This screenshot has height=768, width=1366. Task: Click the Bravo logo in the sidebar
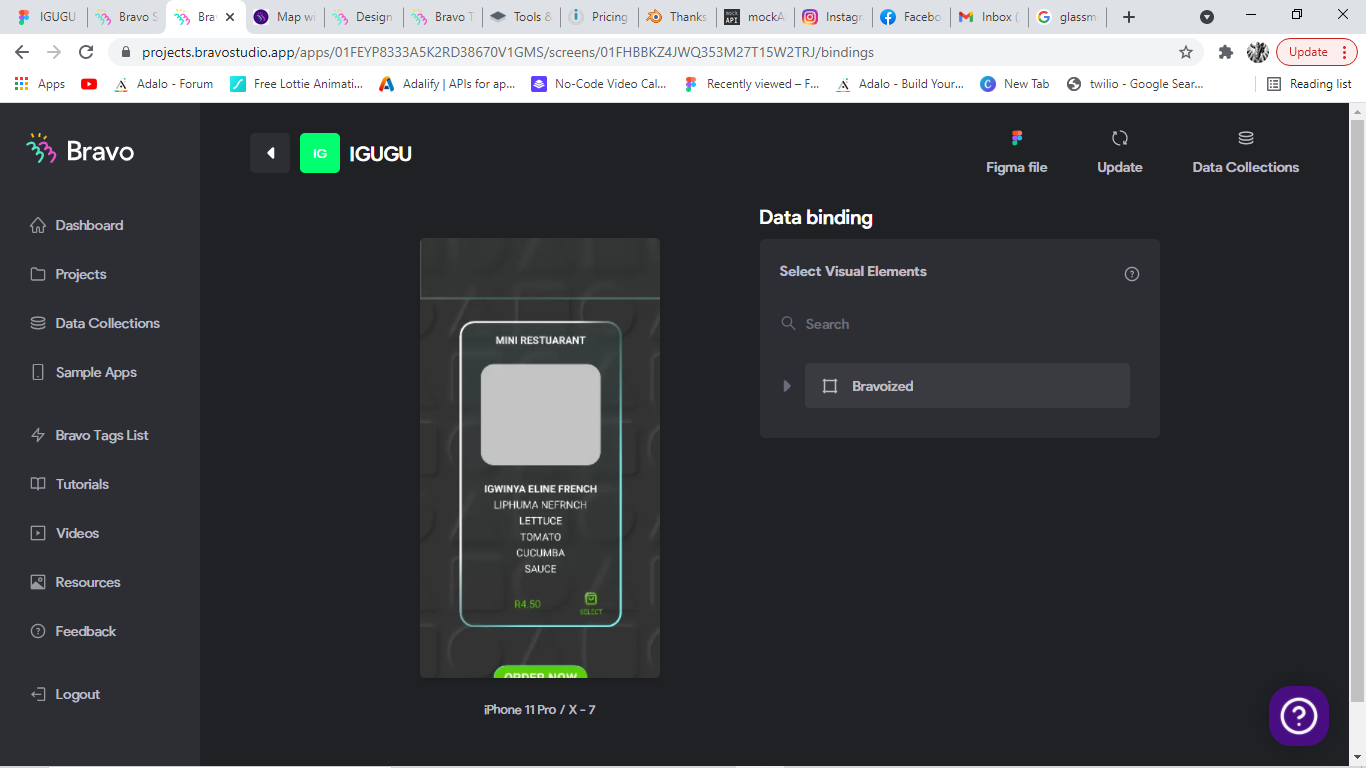(80, 150)
